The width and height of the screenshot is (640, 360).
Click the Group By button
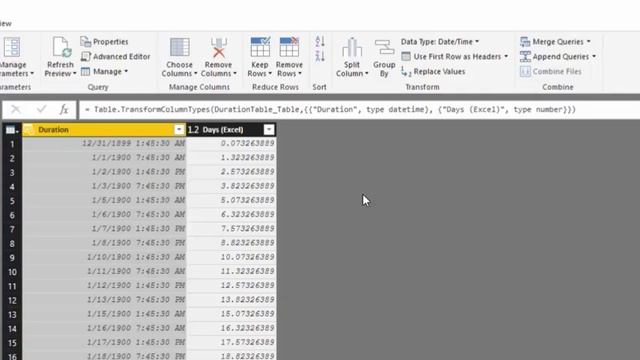tap(384, 57)
